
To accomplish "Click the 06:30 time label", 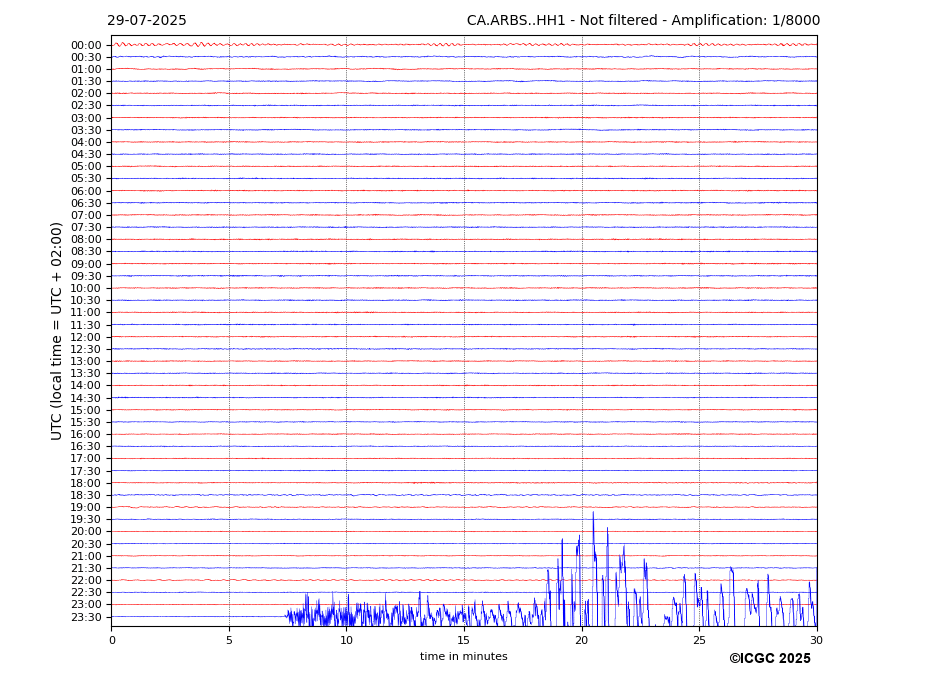I will pos(86,203).
